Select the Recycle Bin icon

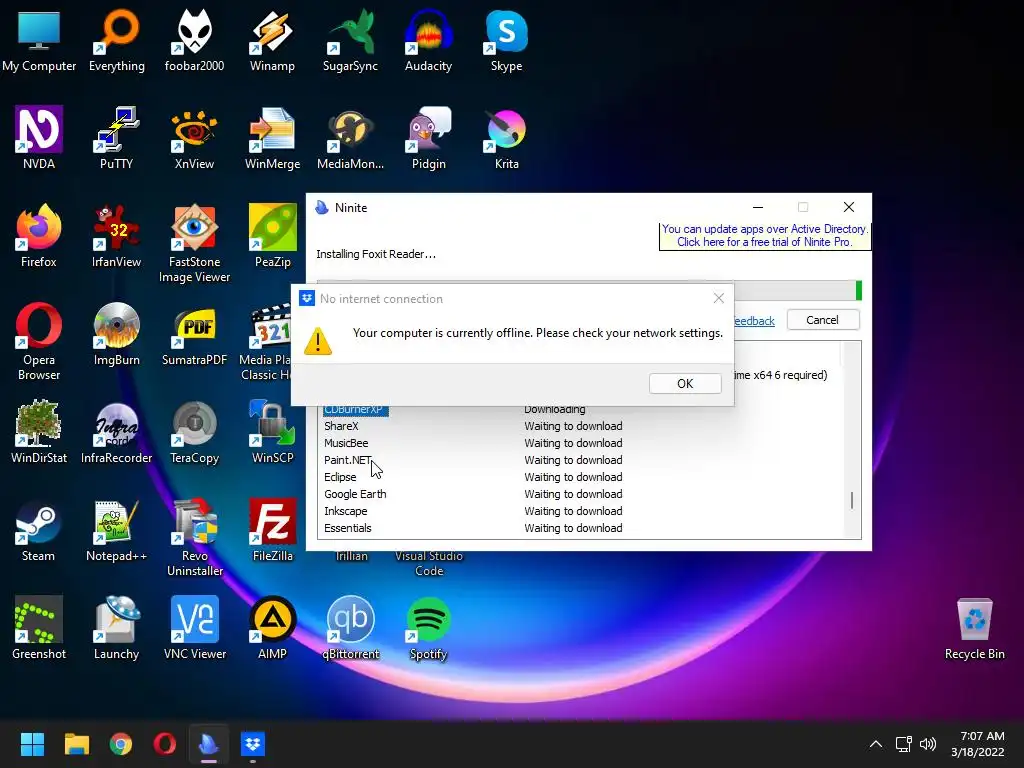coord(974,627)
